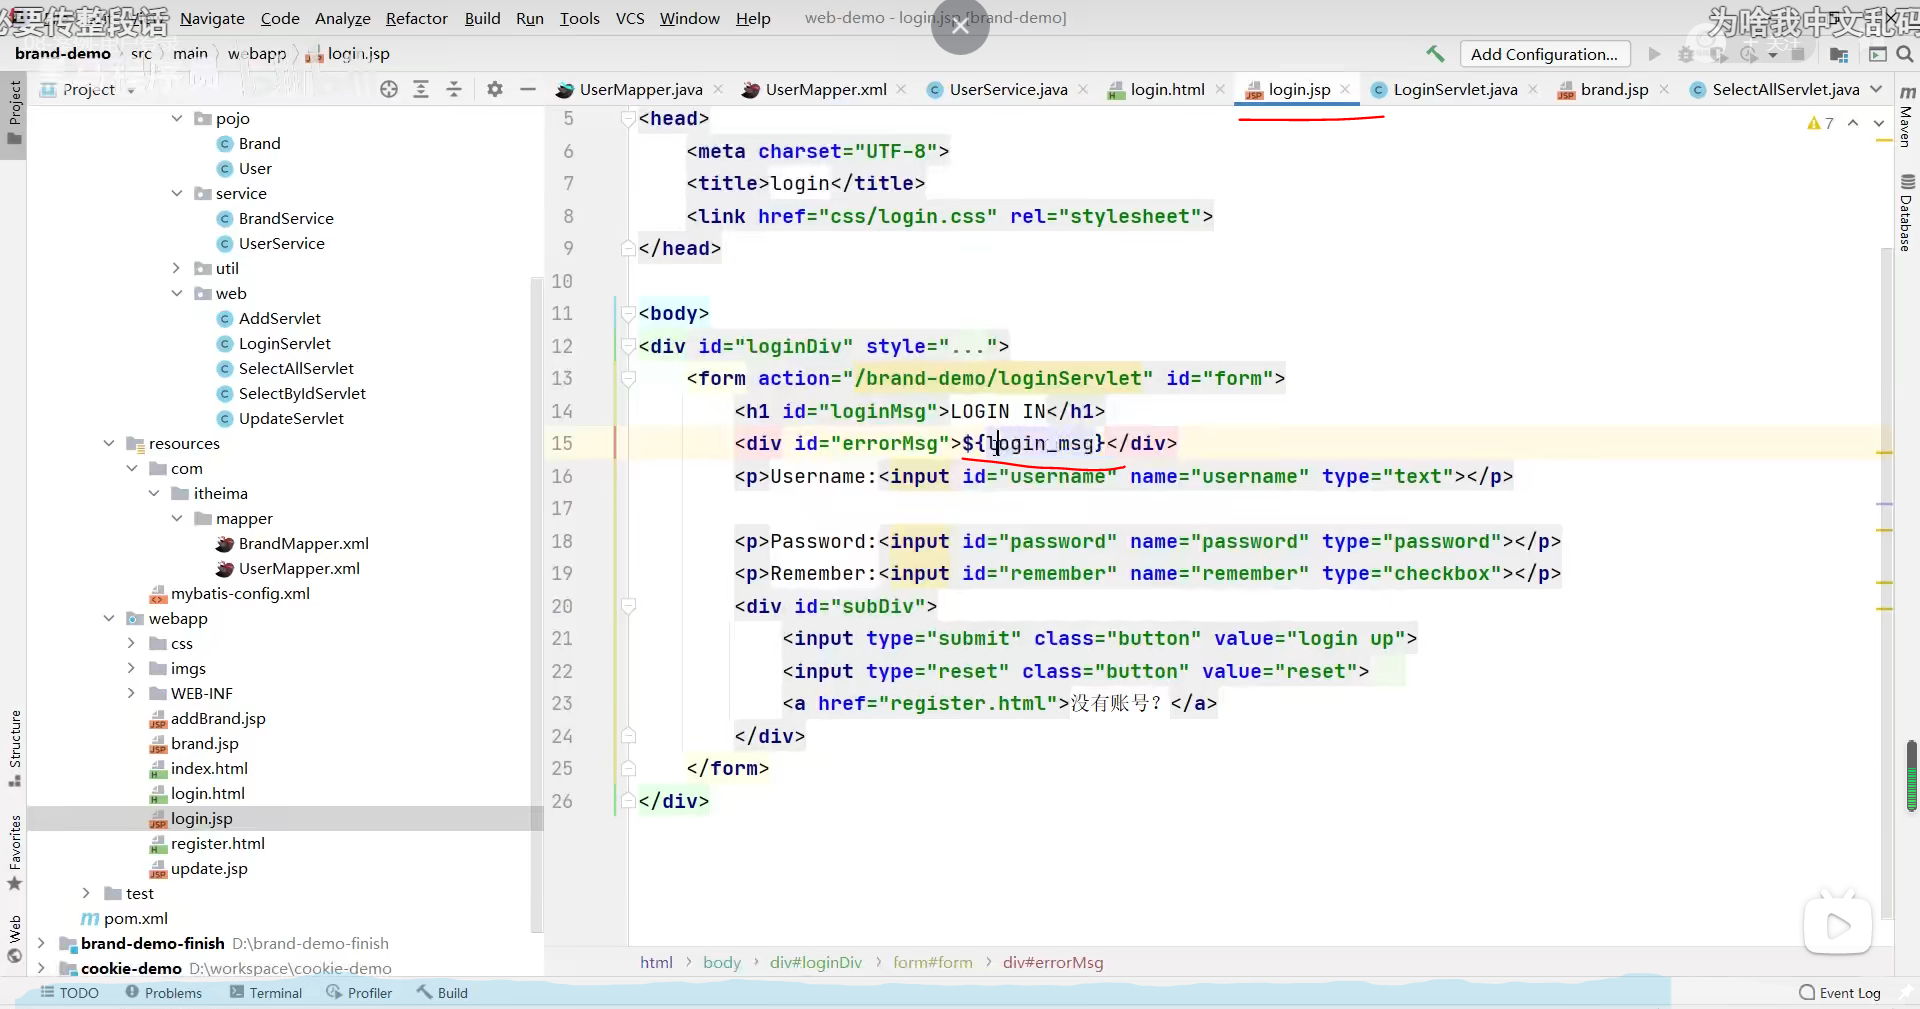Fold the head tag at line 5

pyautogui.click(x=628, y=119)
